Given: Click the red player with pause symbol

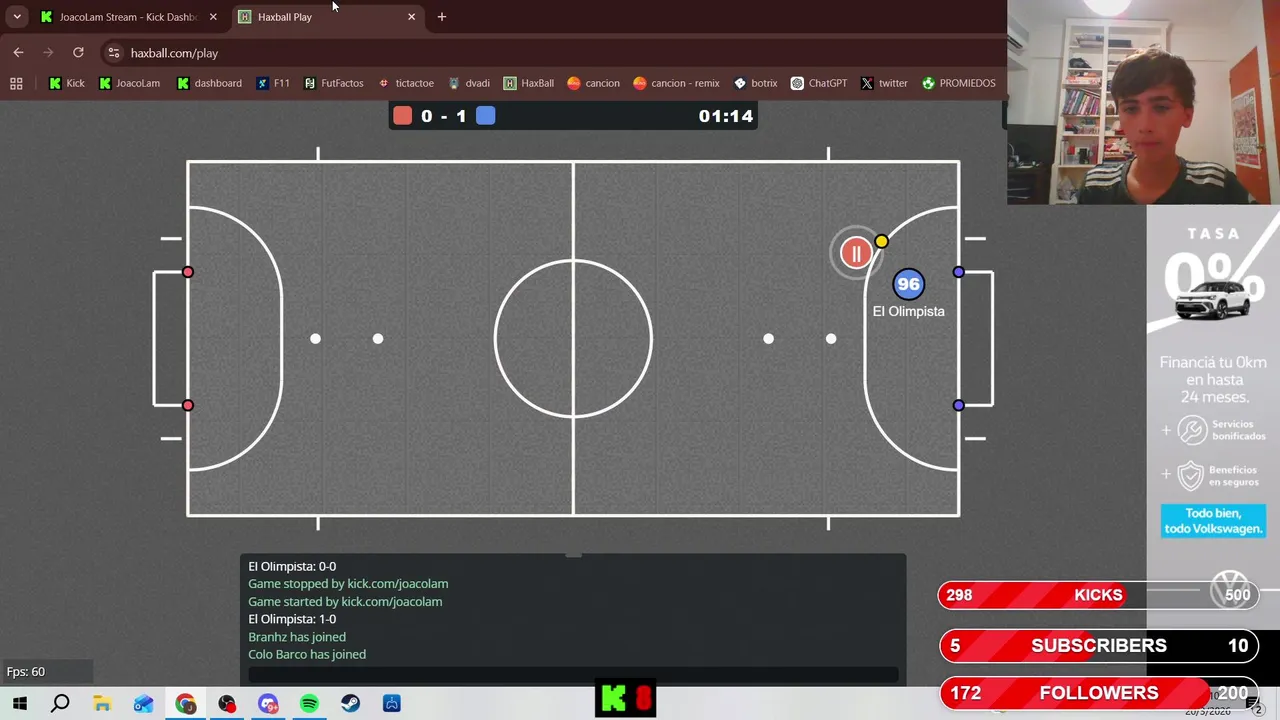Looking at the screenshot, I should tap(856, 254).
